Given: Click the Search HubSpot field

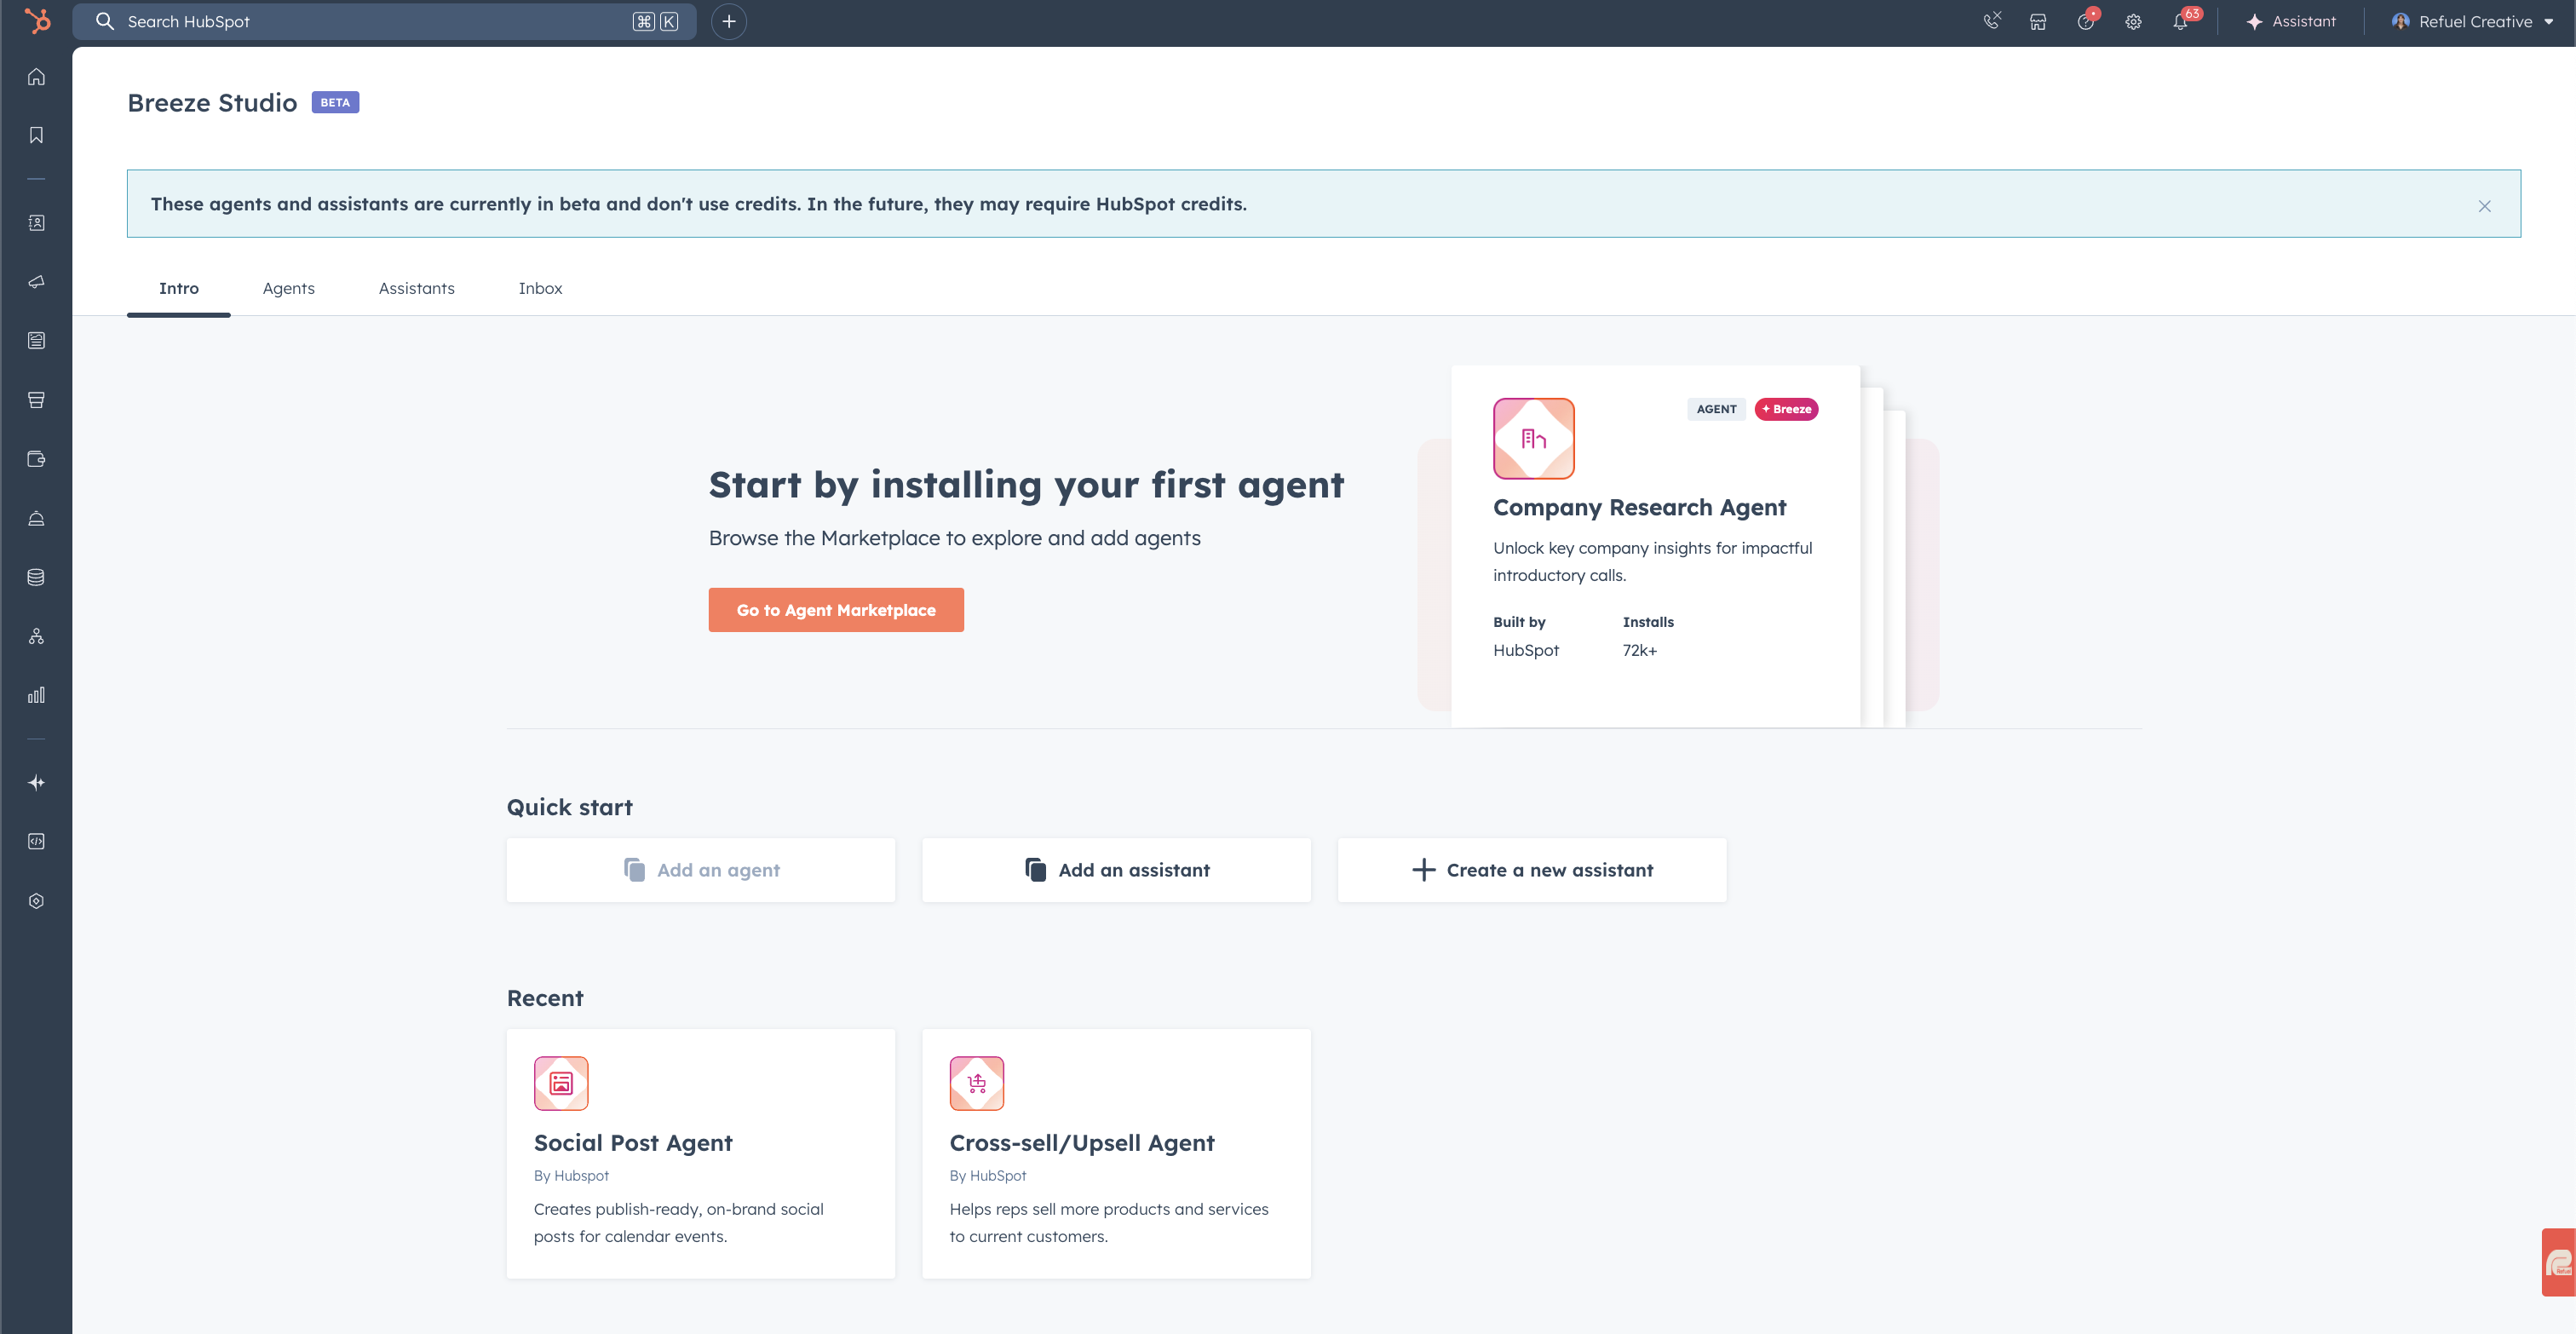Looking at the screenshot, I should click(x=380, y=22).
